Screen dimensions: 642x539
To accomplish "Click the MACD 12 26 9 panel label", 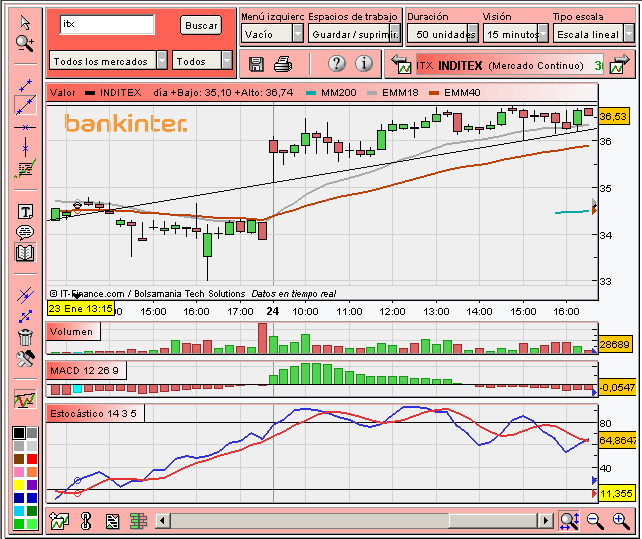I will [x=86, y=370].
